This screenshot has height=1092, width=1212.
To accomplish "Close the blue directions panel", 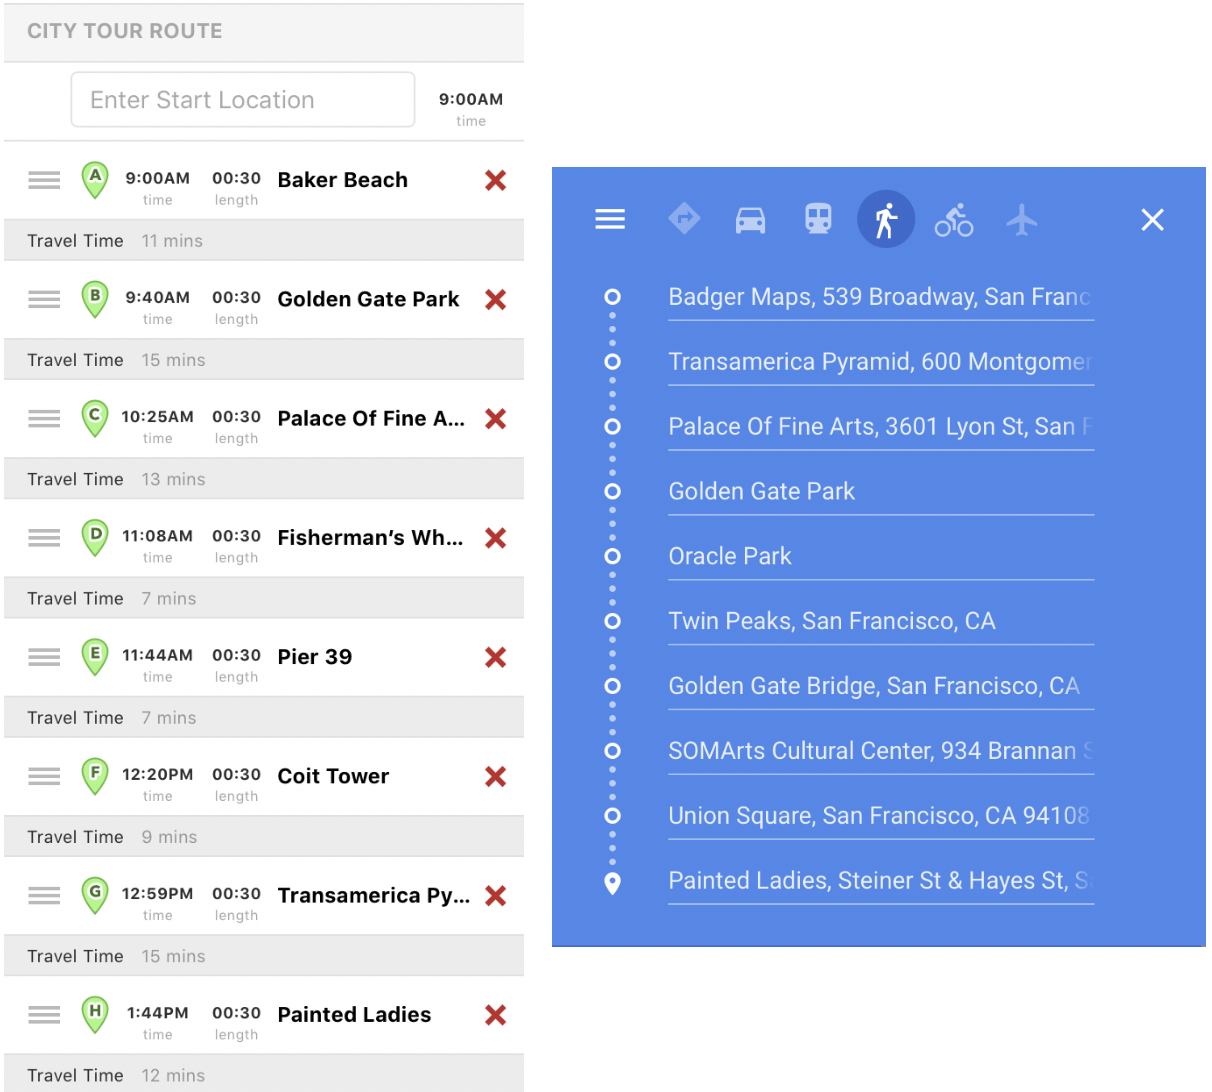I will click(1153, 220).
